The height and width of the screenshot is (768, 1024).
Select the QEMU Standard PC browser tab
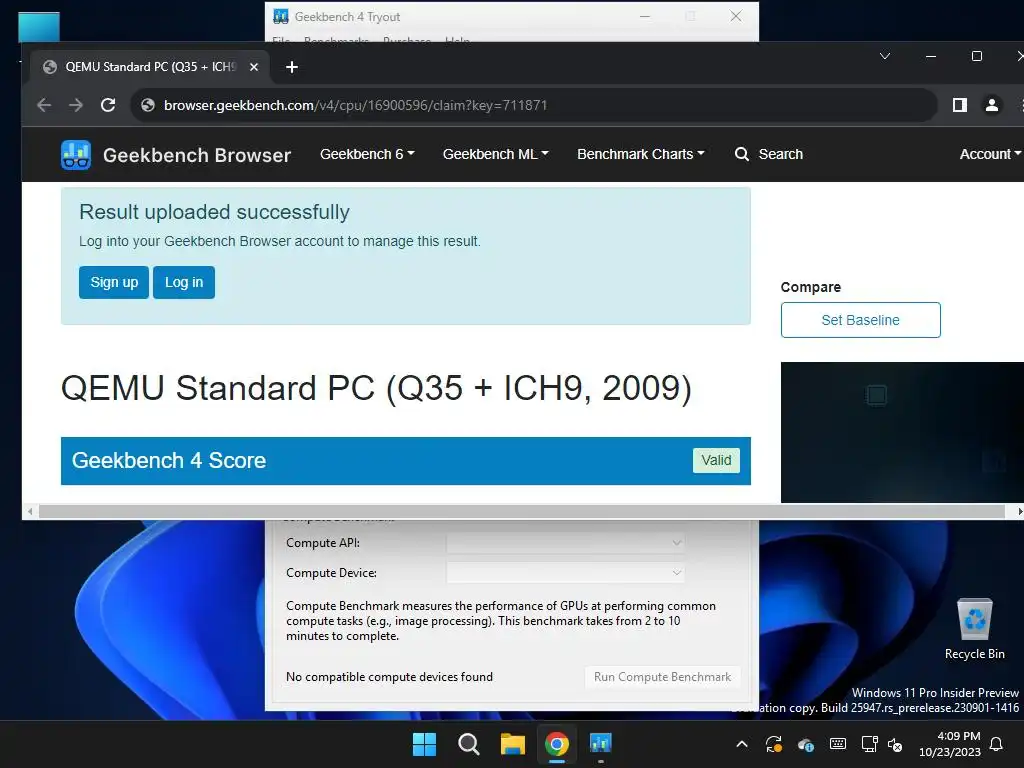(150, 67)
